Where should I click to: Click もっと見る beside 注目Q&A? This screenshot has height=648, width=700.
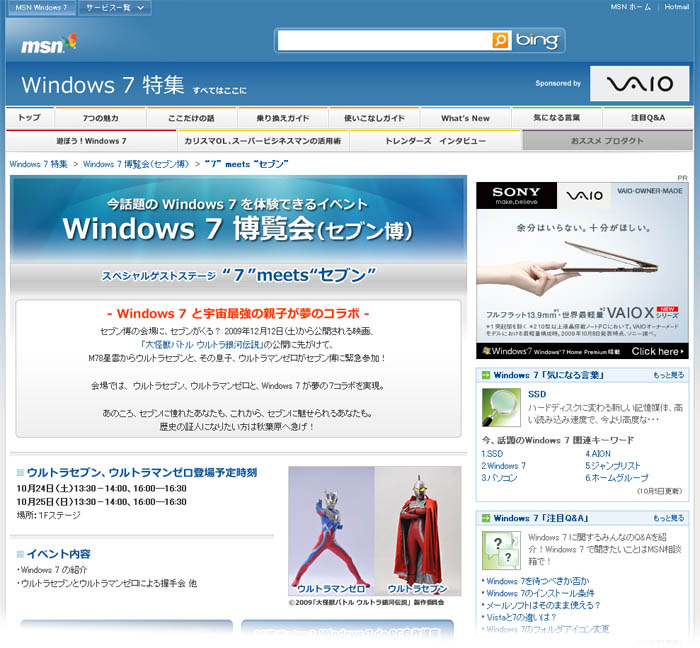(668, 518)
